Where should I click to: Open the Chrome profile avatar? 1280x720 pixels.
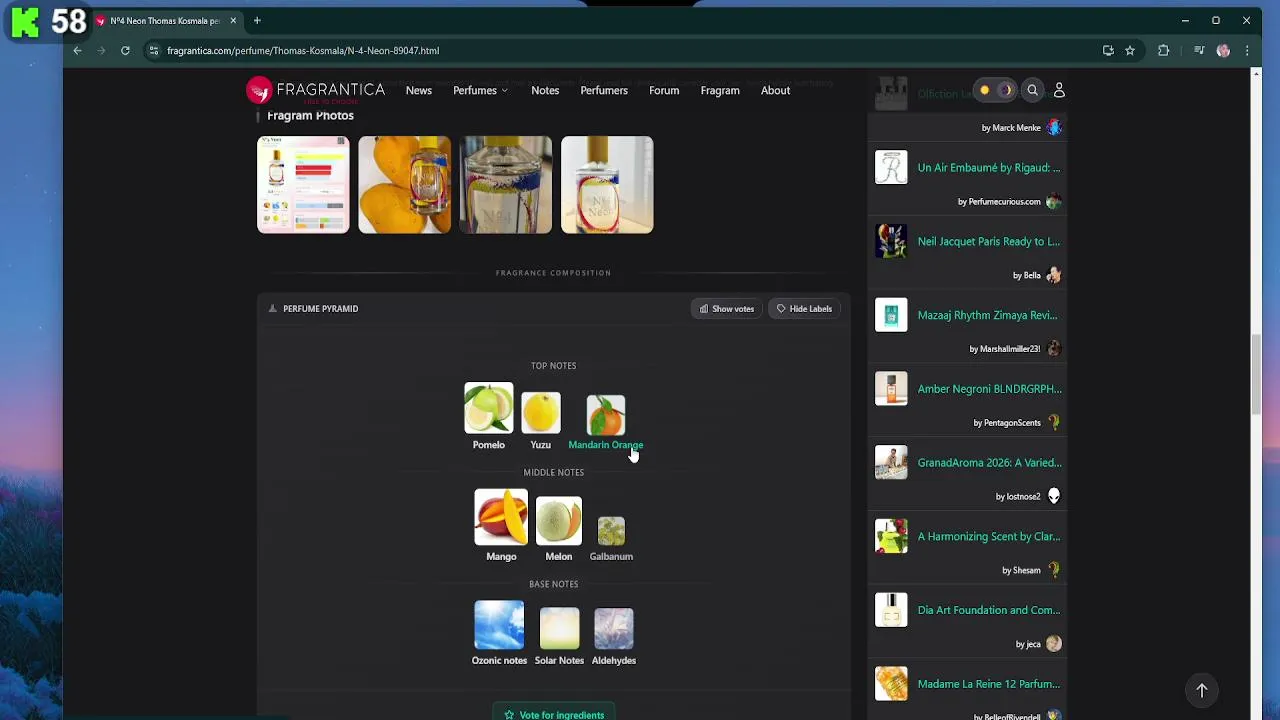point(1223,50)
